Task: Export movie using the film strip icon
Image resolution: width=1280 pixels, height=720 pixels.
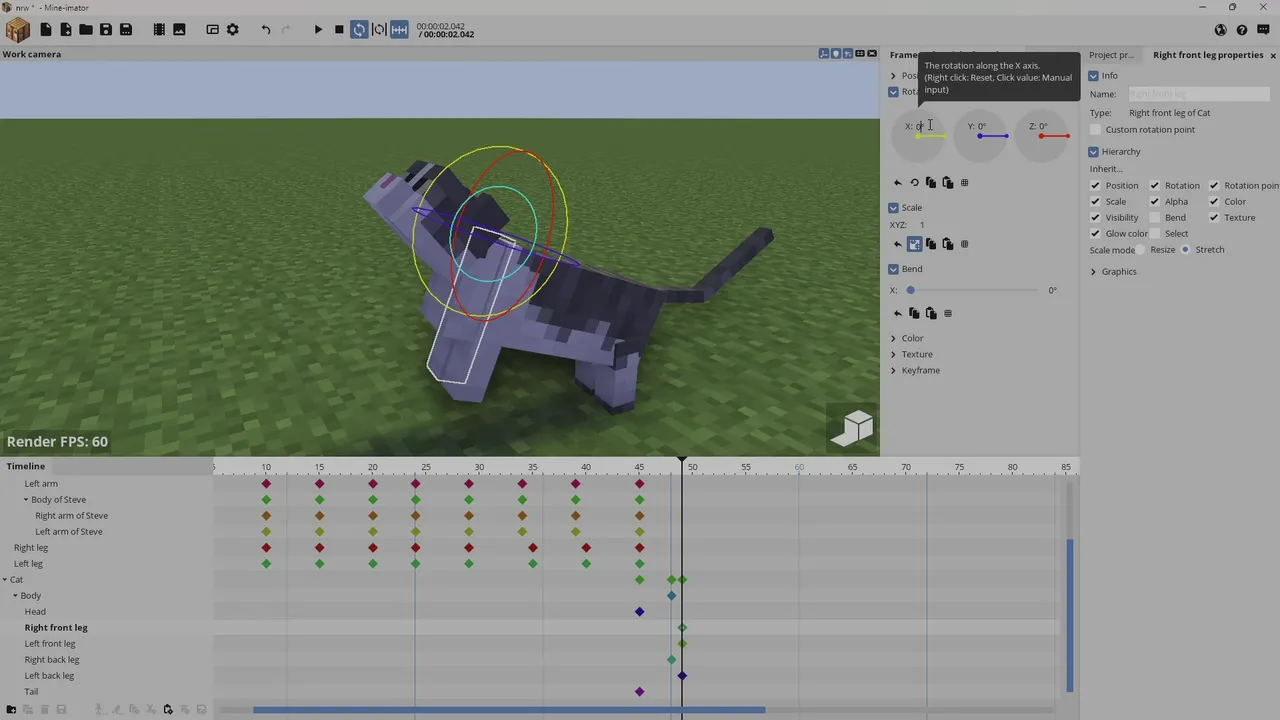Action: (159, 30)
